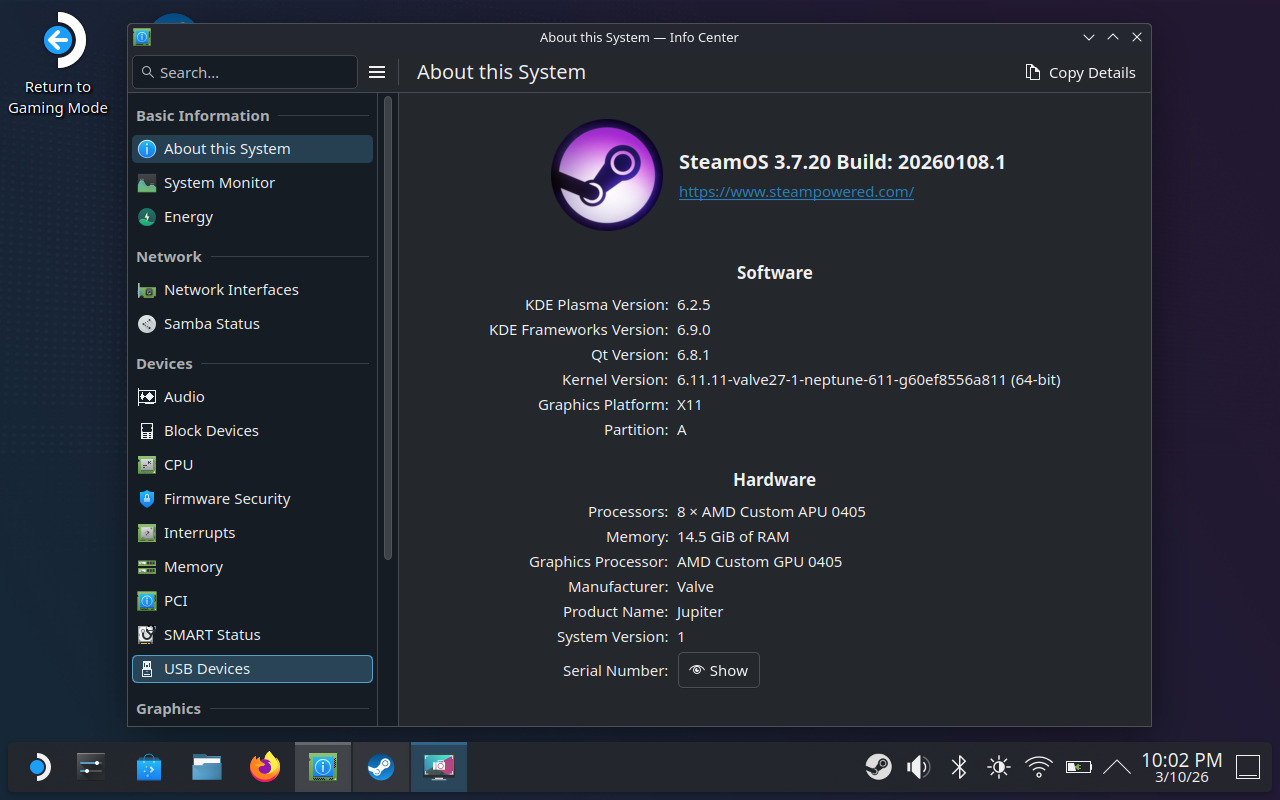This screenshot has width=1280, height=800.
Task: Click Return to Gaming Mode desktop icon
Action: click(58, 66)
